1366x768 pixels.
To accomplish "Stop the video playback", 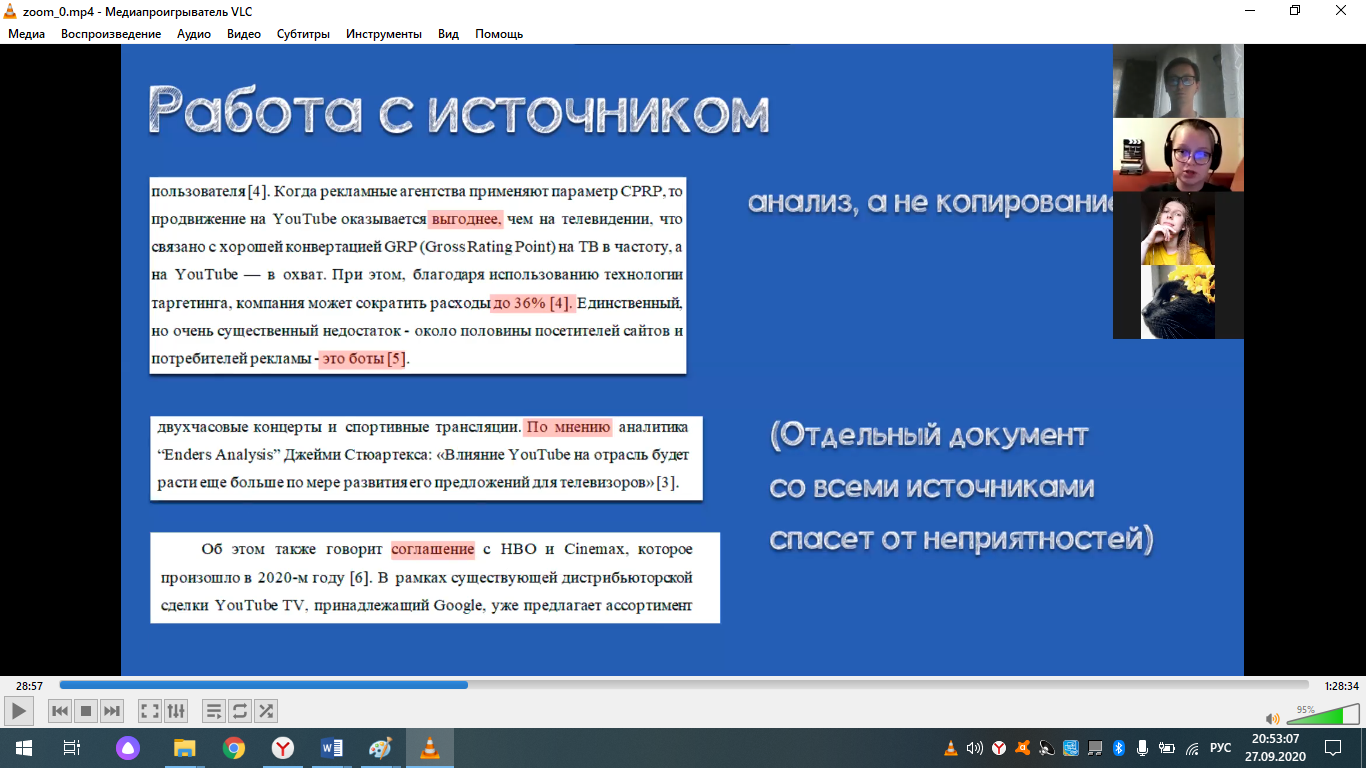I will pos(86,711).
